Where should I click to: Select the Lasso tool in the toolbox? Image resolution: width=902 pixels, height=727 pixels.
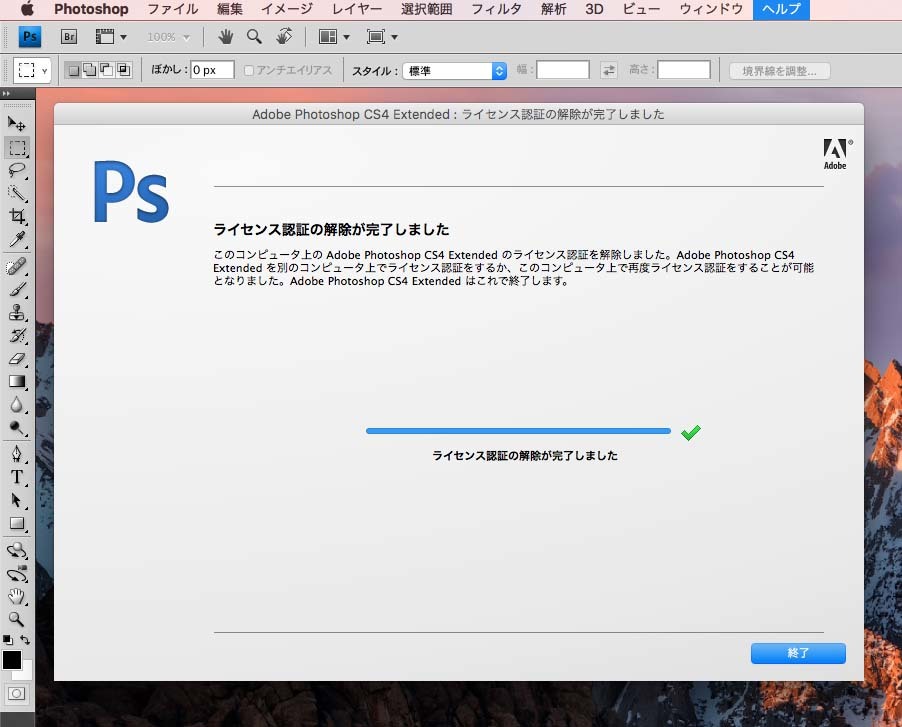[x=17, y=170]
